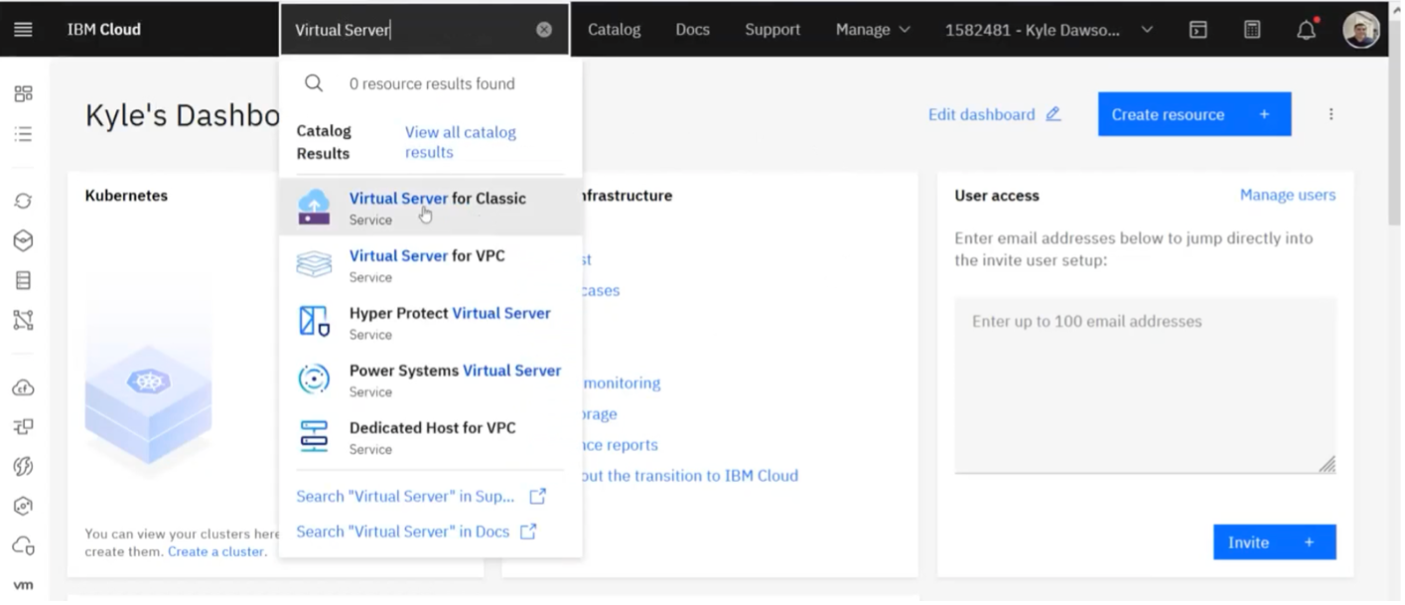
Task: Open the Support page from top bar
Action: click(x=772, y=30)
